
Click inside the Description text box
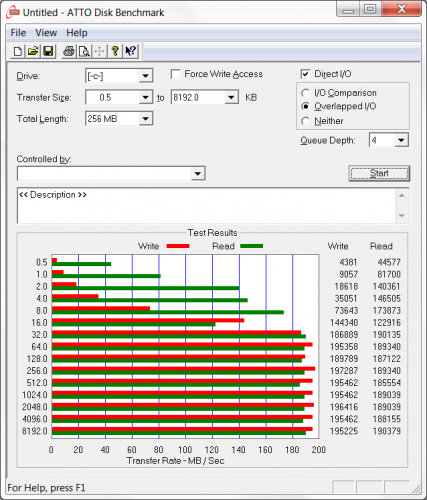(207, 206)
